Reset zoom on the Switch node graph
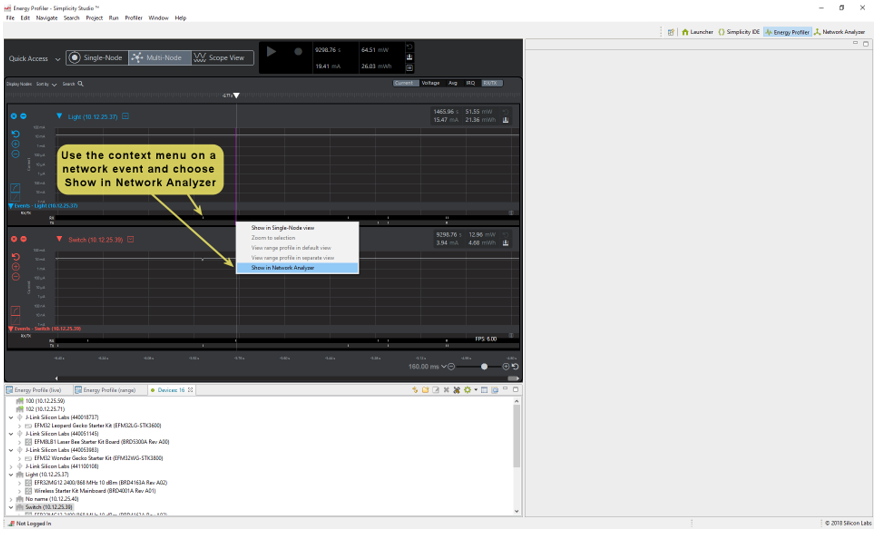 [x=16, y=256]
